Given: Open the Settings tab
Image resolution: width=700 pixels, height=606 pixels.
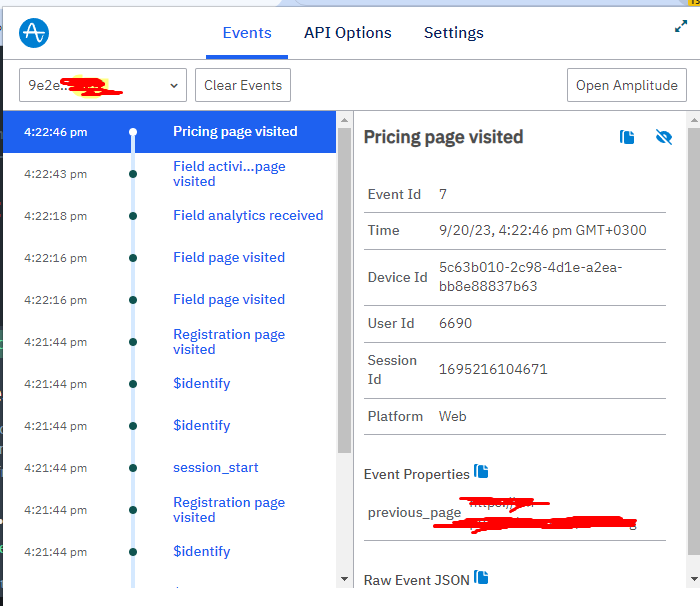Looking at the screenshot, I should [454, 33].
